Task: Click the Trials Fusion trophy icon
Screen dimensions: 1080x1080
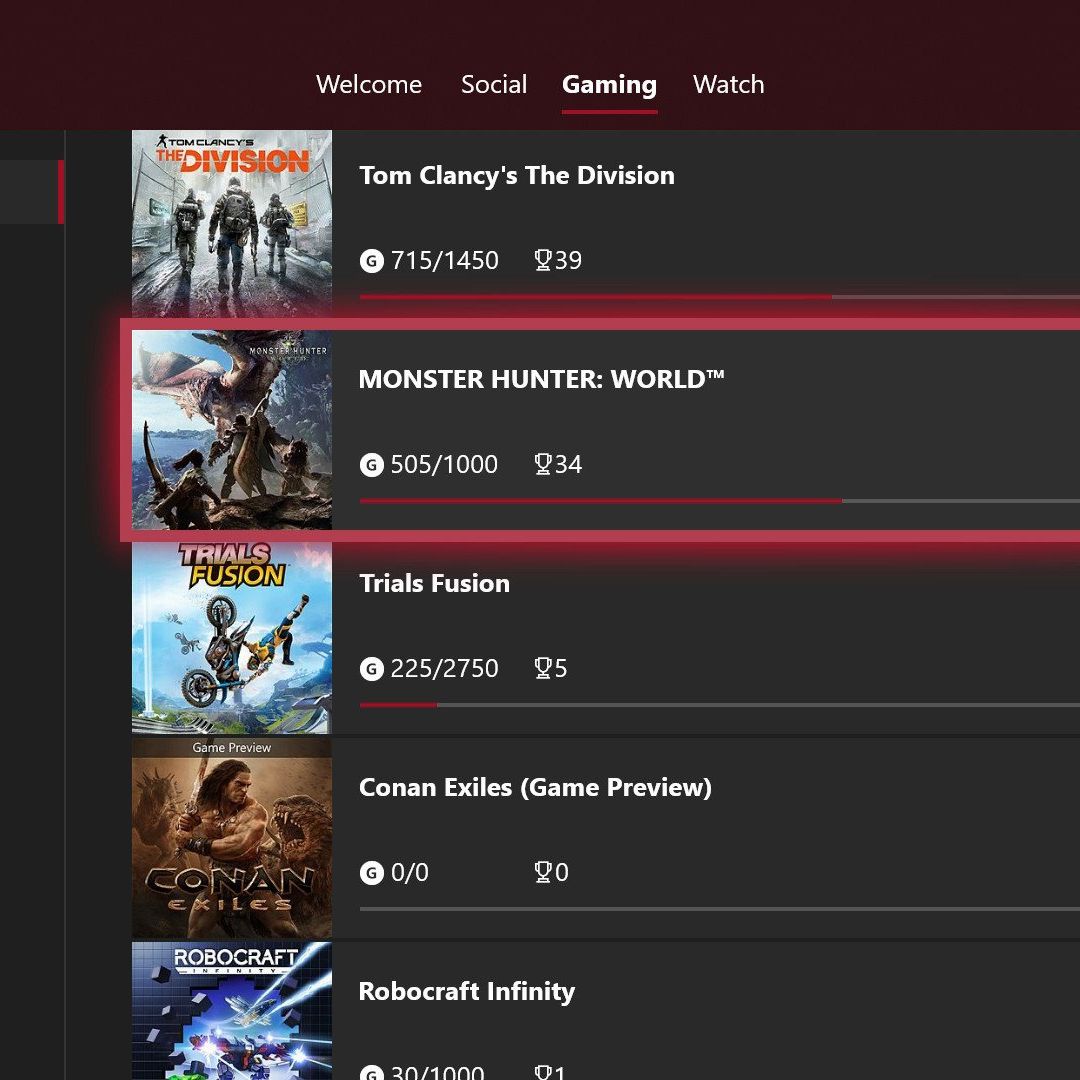Action: tap(543, 669)
